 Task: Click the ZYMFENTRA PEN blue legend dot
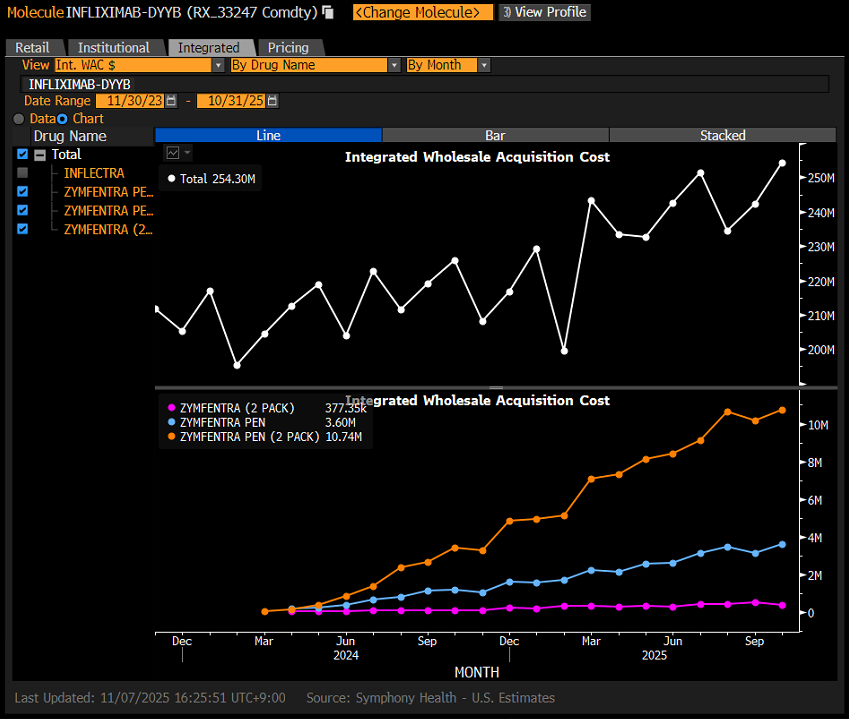click(x=172, y=422)
